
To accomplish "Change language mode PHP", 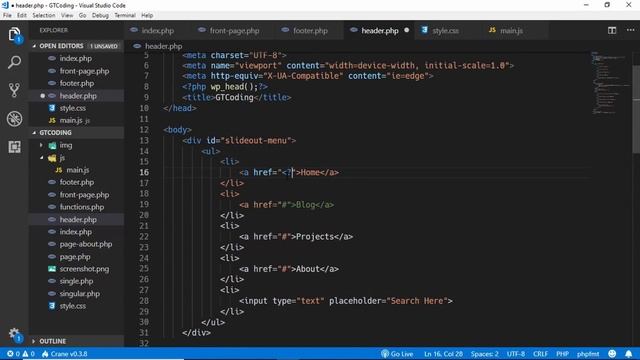I will pyautogui.click(x=562, y=354).
